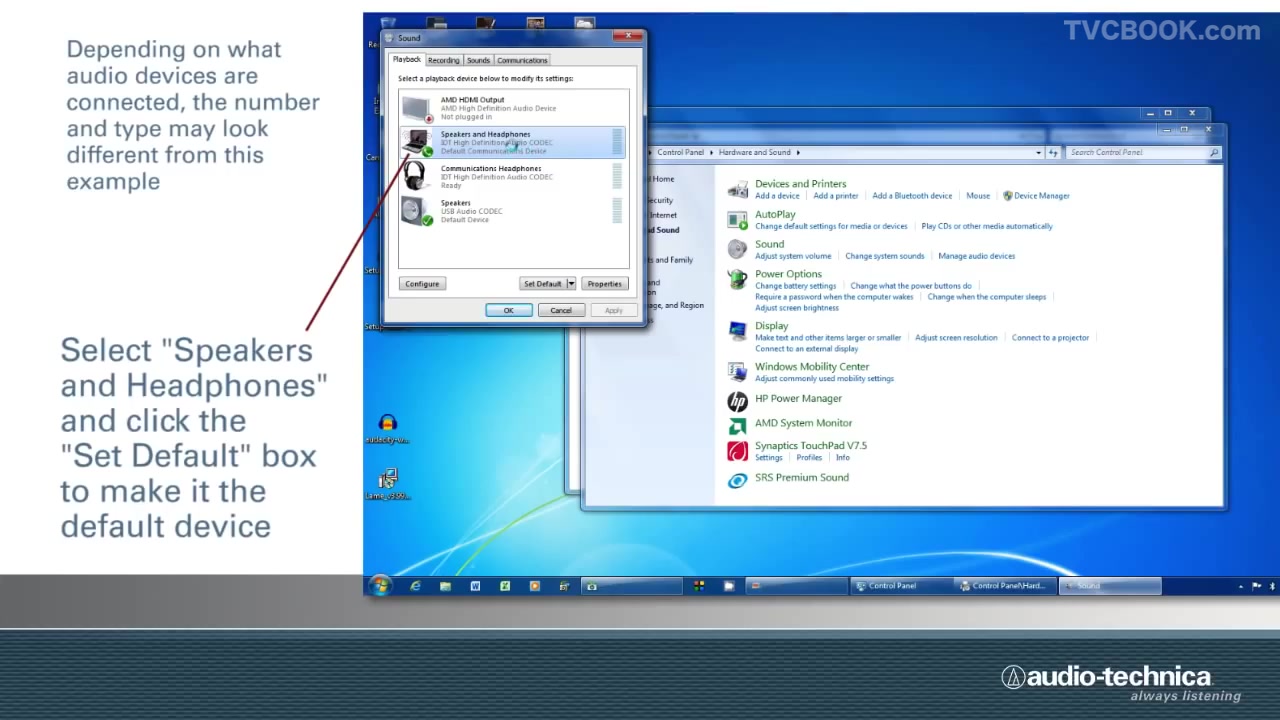Click the Action Center flag in the tray
Viewport: 1280px width, 720px height.
(1257, 586)
